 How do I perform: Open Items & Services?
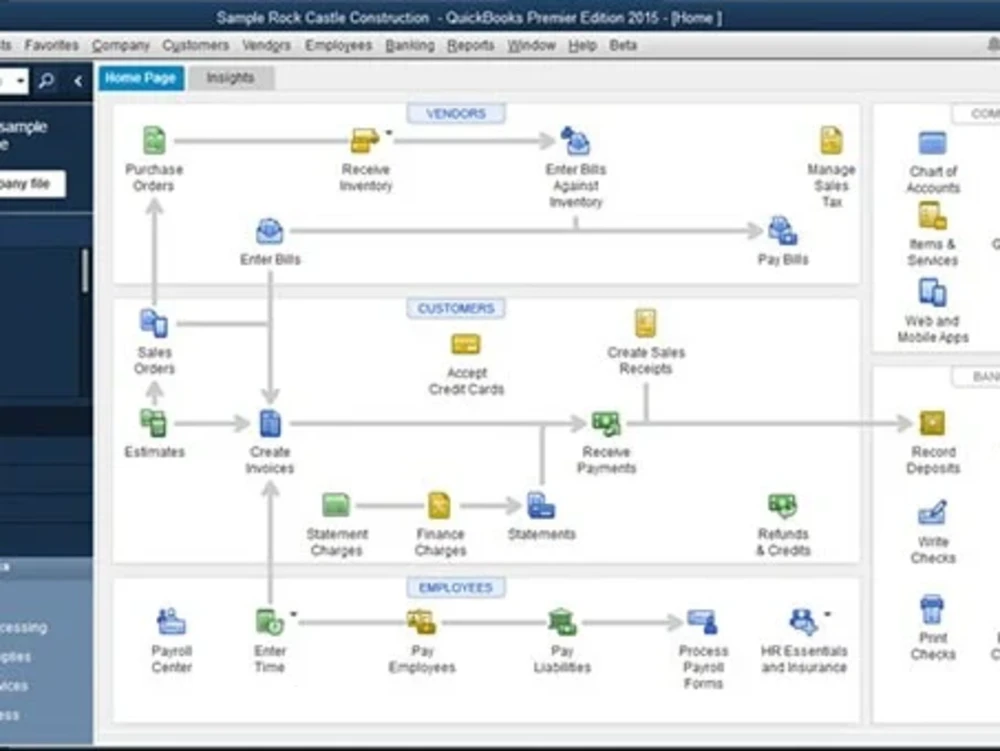click(x=932, y=215)
